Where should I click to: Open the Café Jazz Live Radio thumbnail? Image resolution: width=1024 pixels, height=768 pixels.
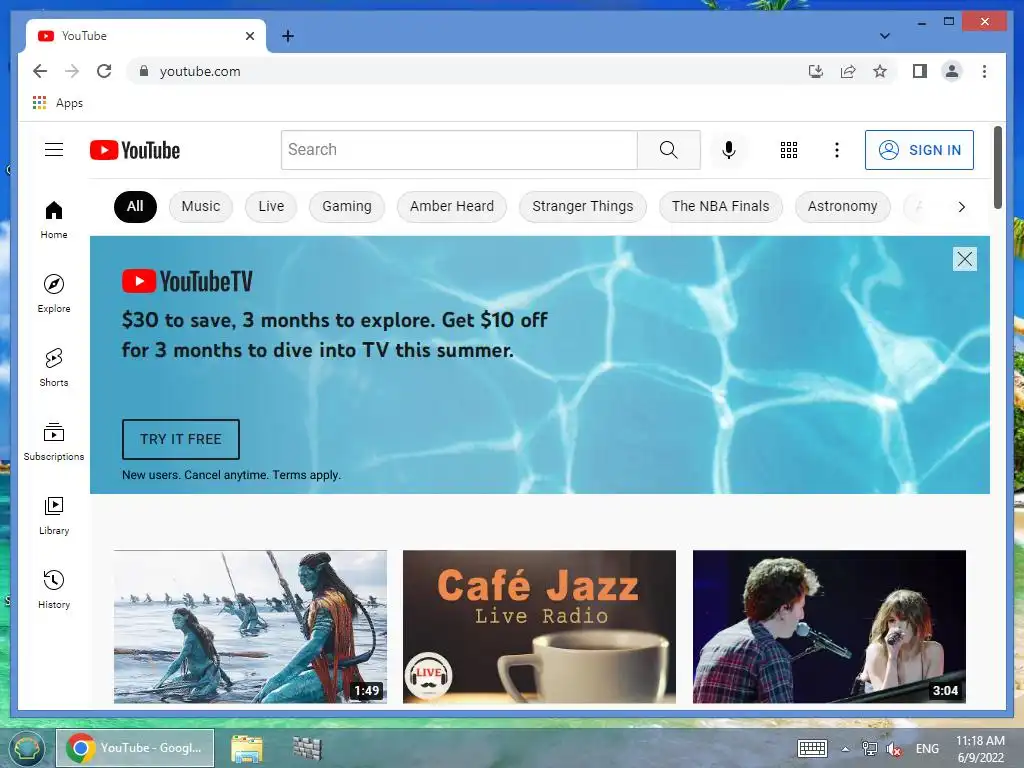point(539,627)
